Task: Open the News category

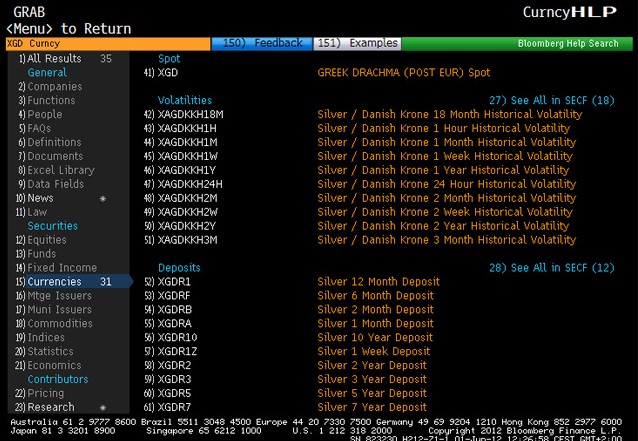Action: pyautogui.click(x=40, y=198)
